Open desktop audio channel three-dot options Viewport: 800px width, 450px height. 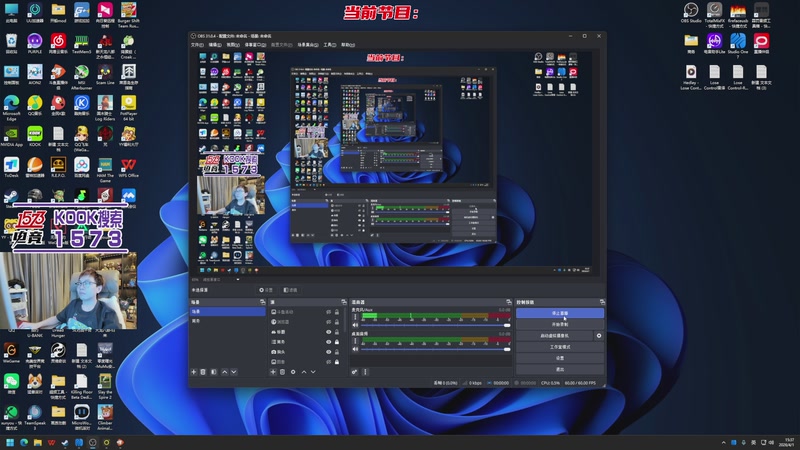[x=356, y=341]
